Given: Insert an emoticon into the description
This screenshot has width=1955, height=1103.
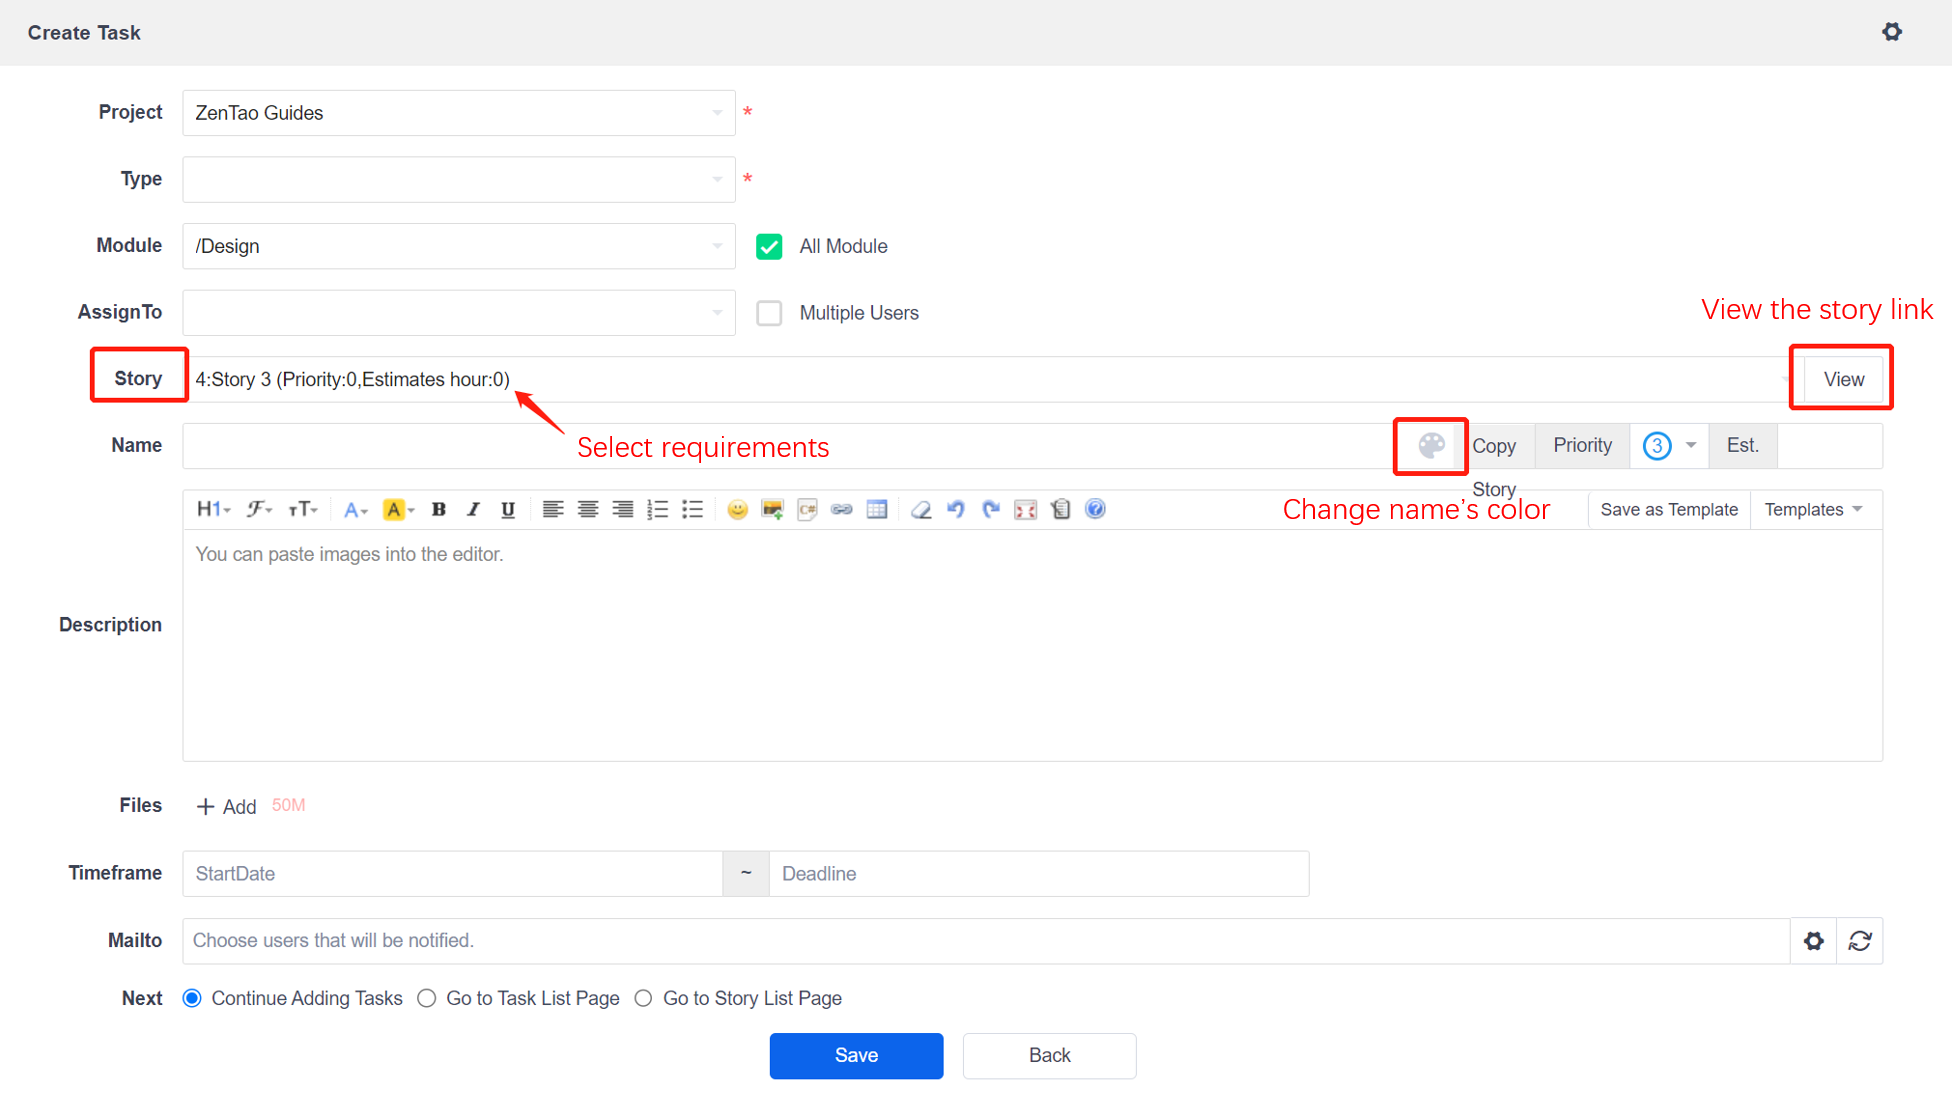Looking at the screenshot, I should pyautogui.click(x=737, y=510).
